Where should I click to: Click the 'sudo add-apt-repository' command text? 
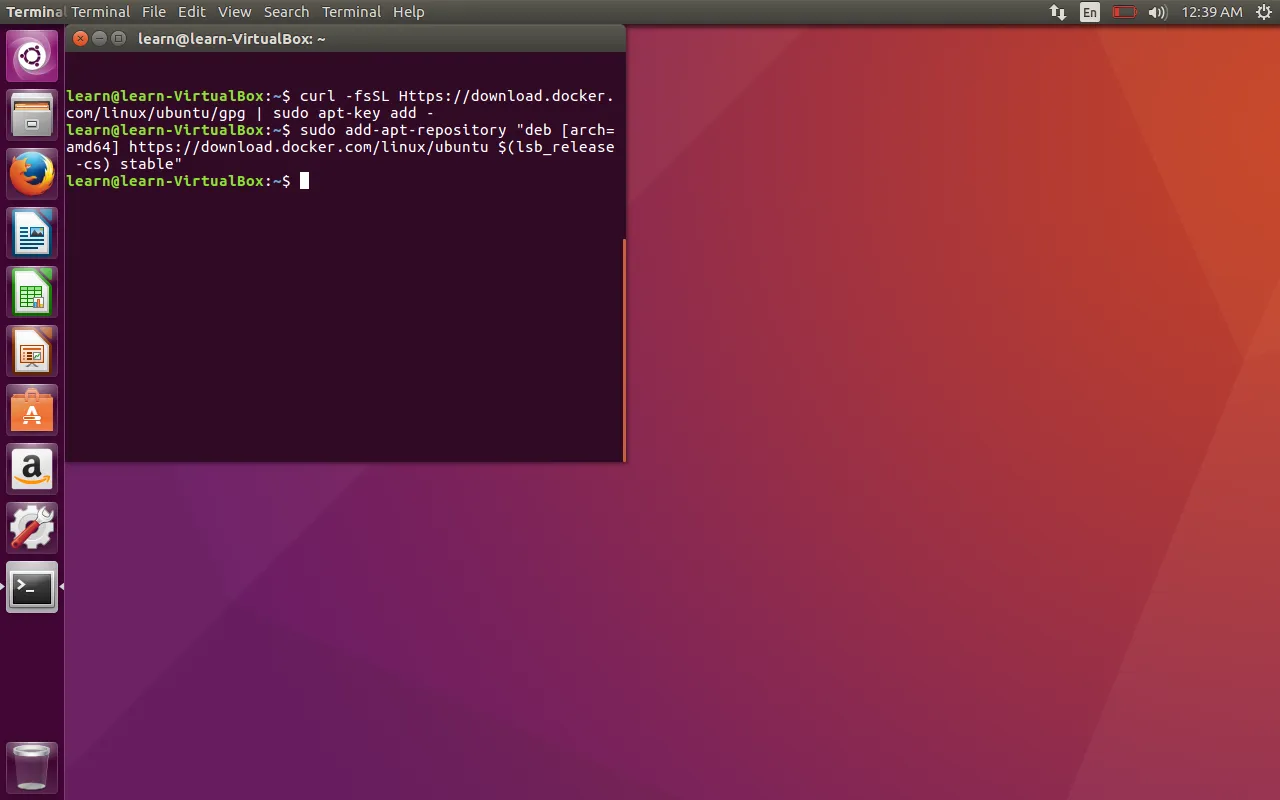point(403,130)
